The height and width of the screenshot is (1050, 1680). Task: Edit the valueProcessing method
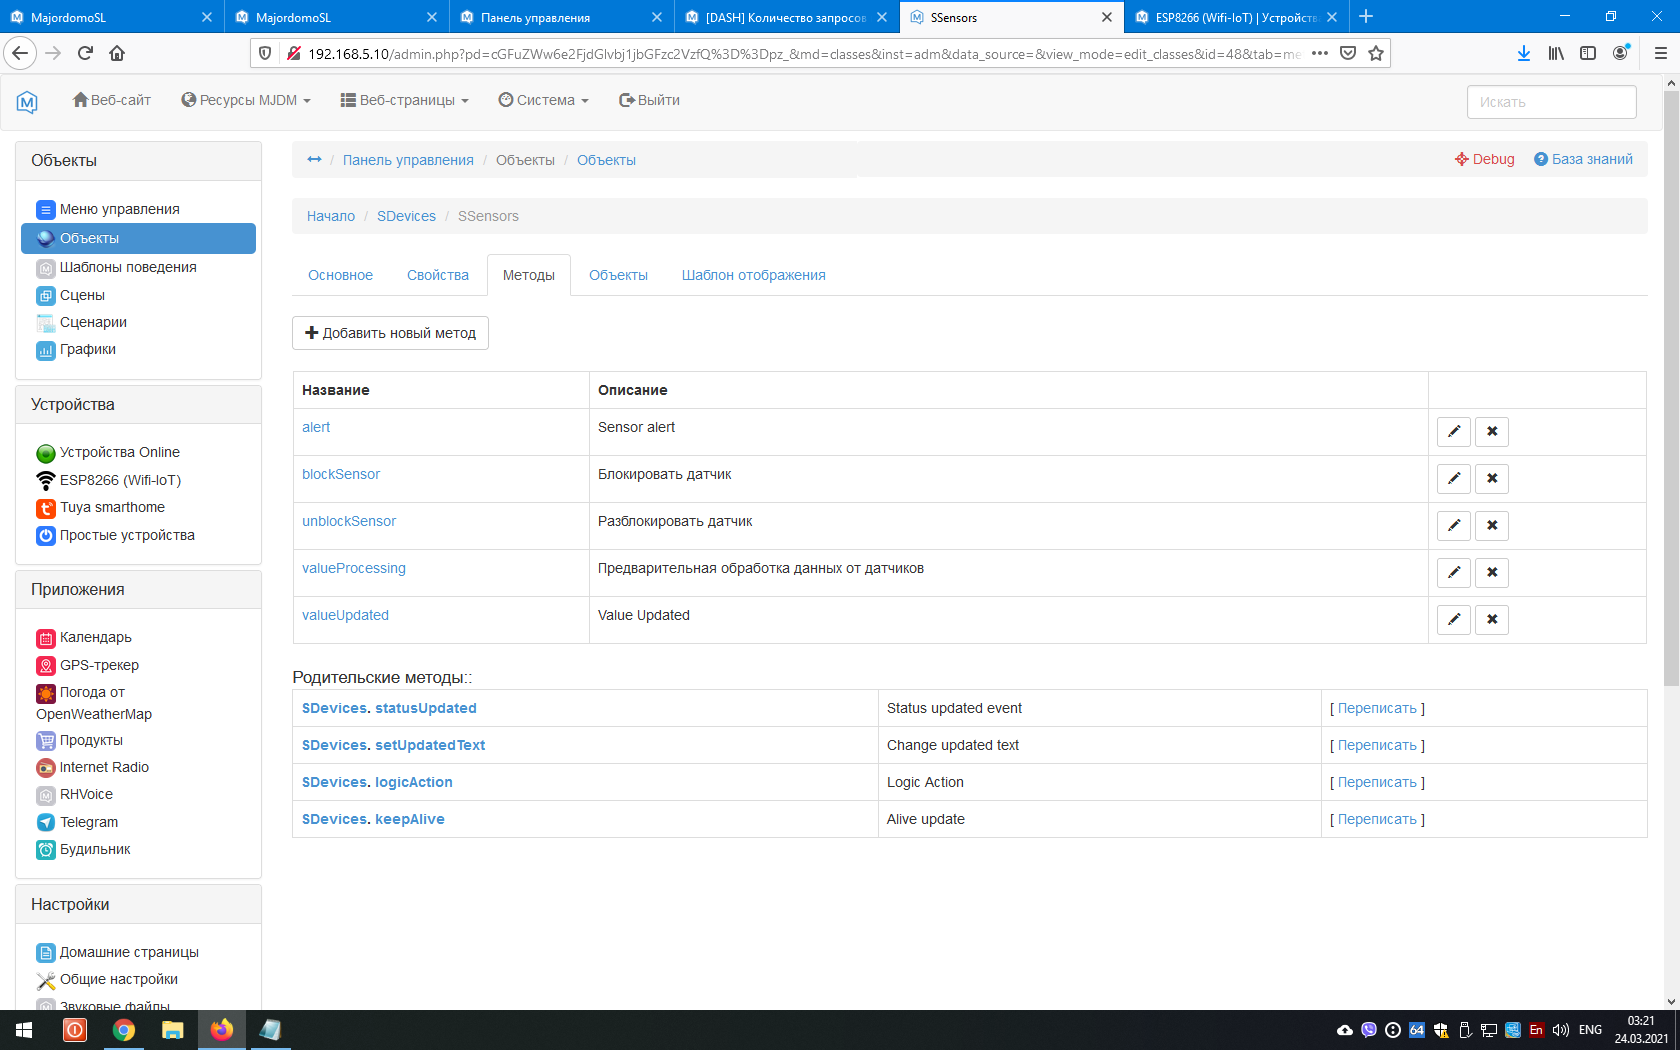pyautogui.click(x=1453, y=573)
